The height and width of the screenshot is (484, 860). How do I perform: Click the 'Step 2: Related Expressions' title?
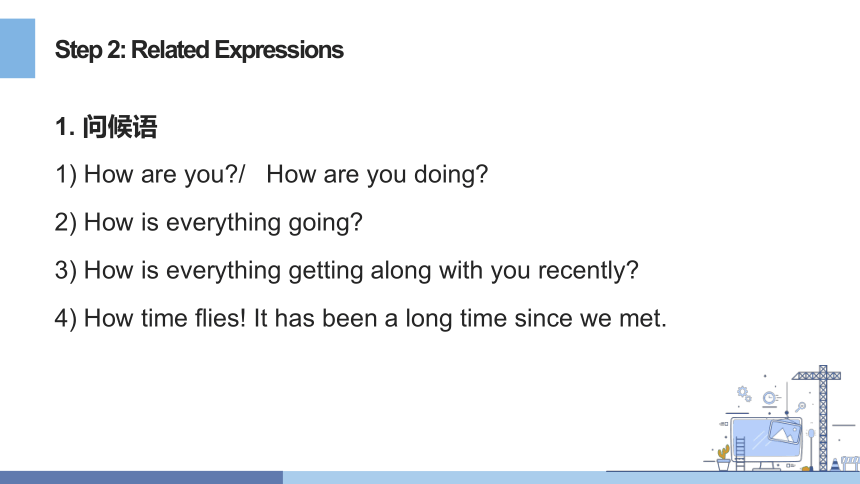(x=199, y=50)
